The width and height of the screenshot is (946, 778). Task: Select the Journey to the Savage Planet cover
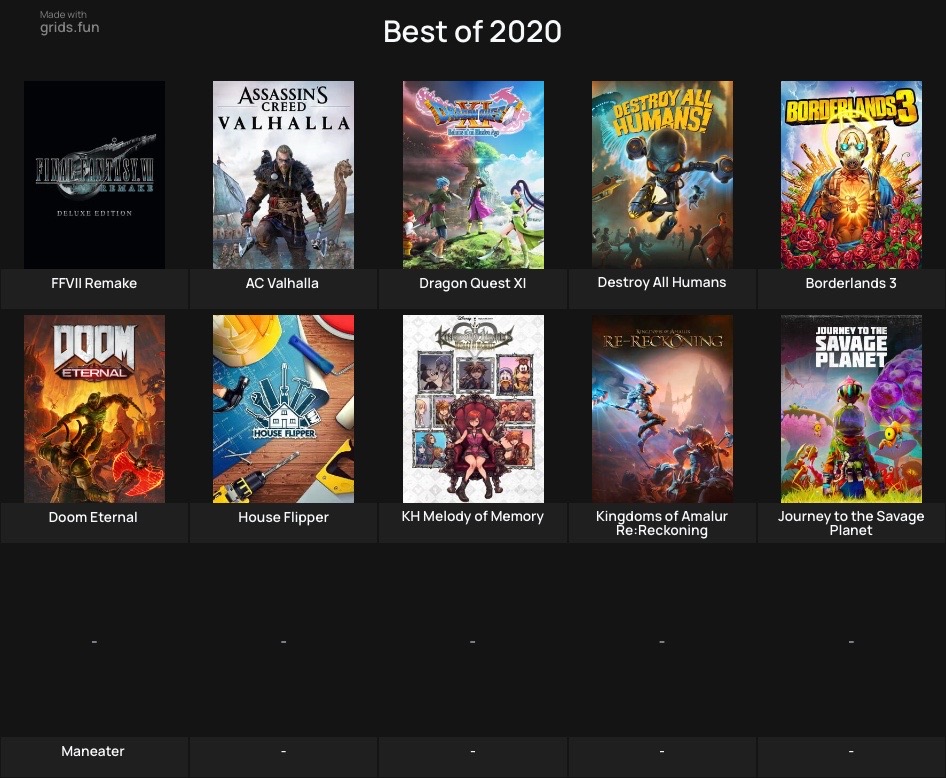[x=851, y=409]
